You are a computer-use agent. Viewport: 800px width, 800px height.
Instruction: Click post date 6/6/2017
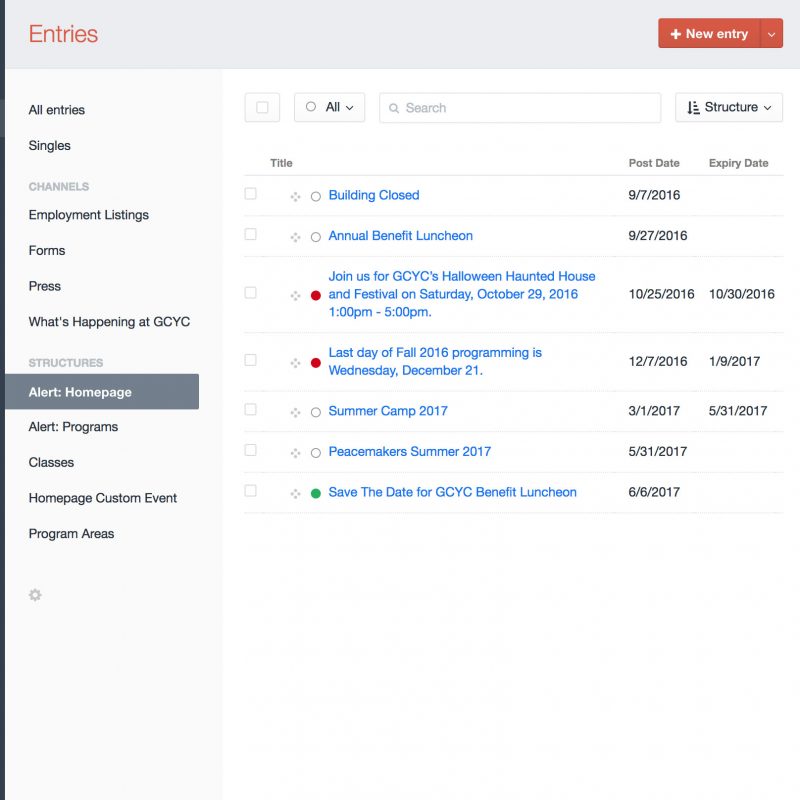(x=654, y=492)
